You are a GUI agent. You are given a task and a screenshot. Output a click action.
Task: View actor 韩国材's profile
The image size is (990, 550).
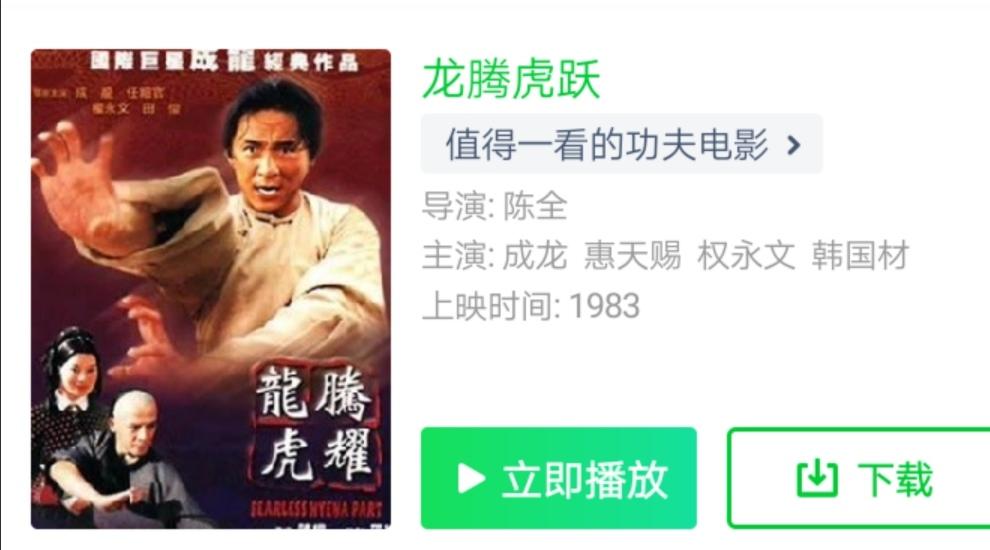[x=860, y=255]
